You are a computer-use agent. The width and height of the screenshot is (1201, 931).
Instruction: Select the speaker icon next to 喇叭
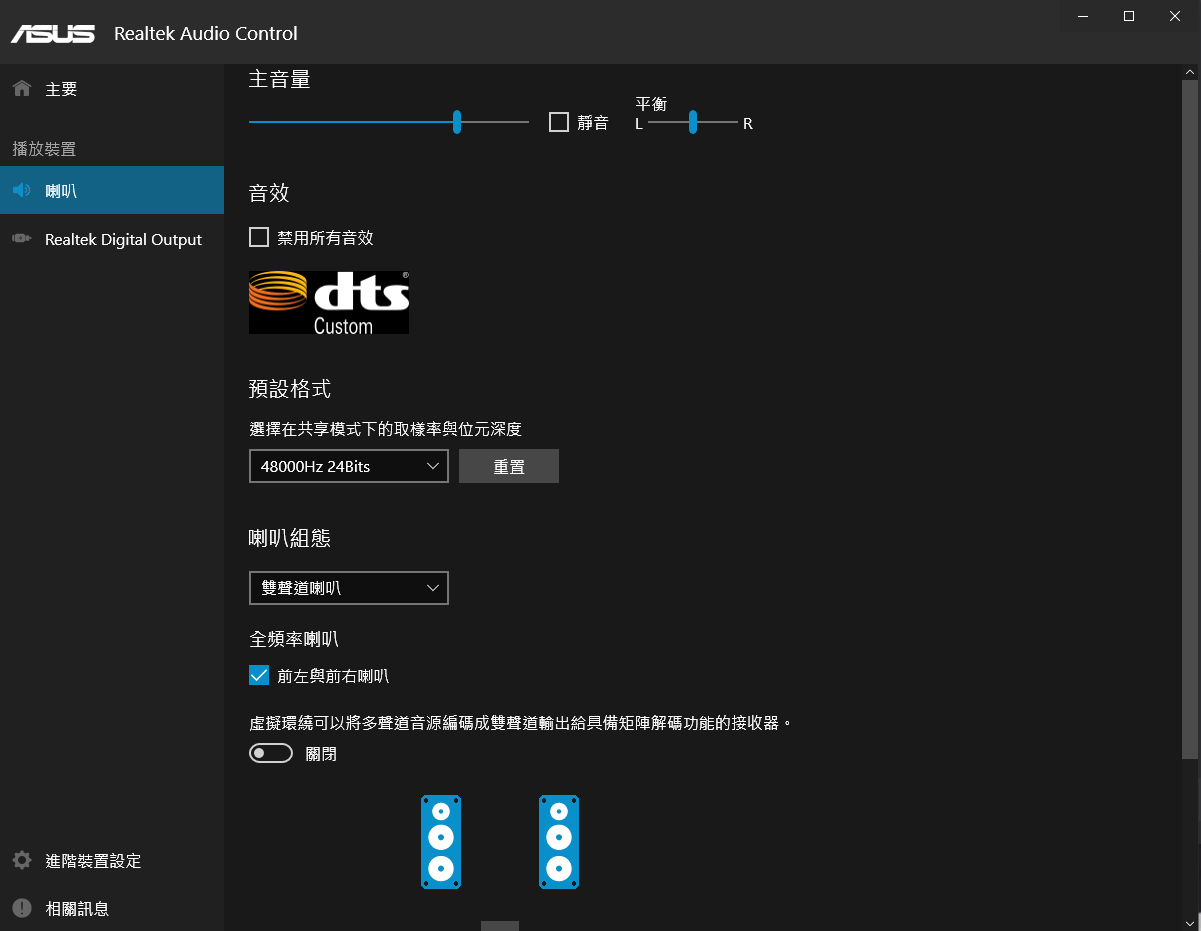tap(21, 190)
